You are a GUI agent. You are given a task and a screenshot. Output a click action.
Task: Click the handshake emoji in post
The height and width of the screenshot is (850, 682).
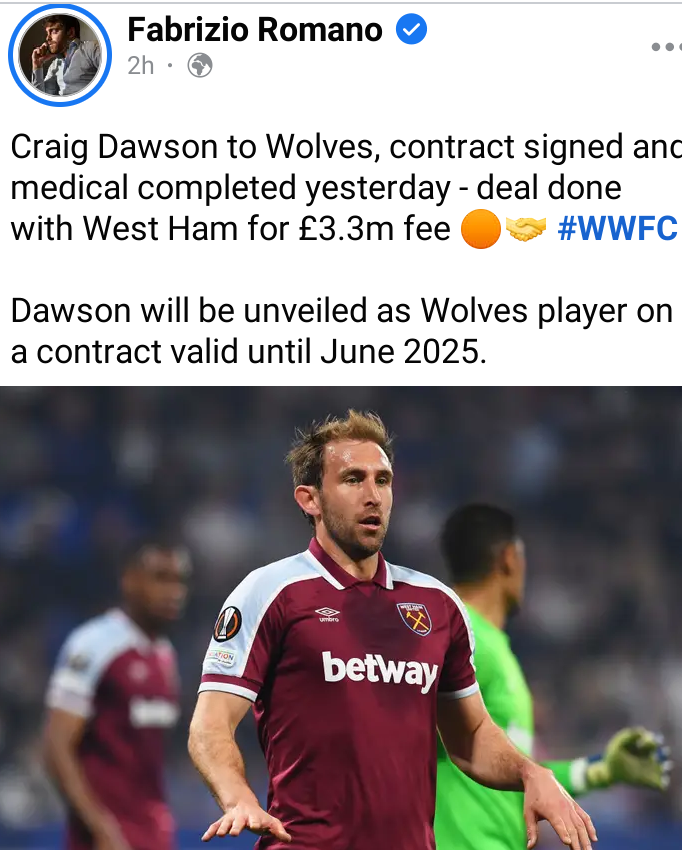(526, 229)
